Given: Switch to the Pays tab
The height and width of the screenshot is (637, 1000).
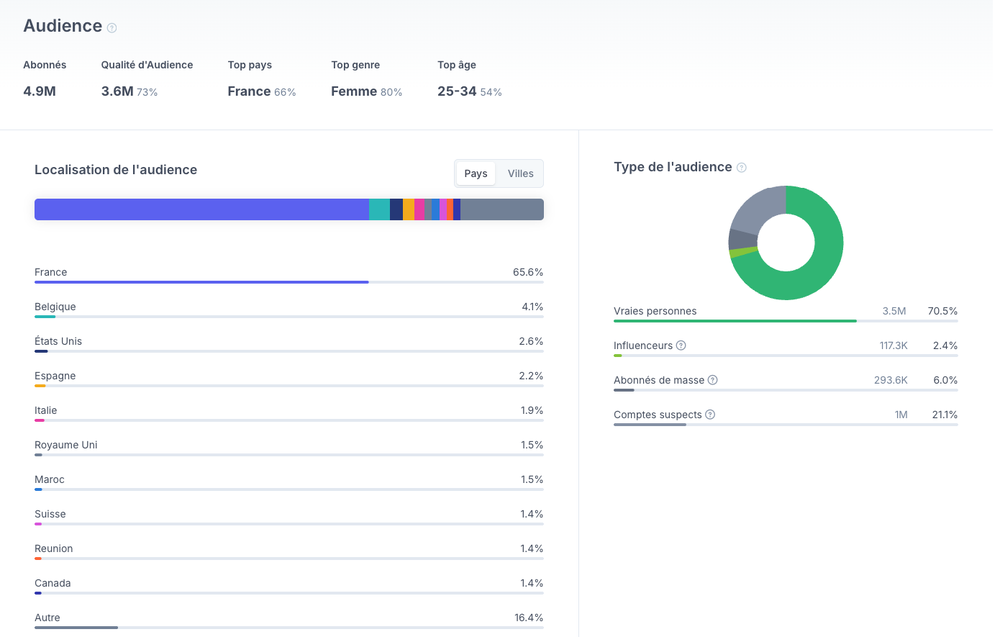Looking at the screenshot, I should (x=476, y=173).
